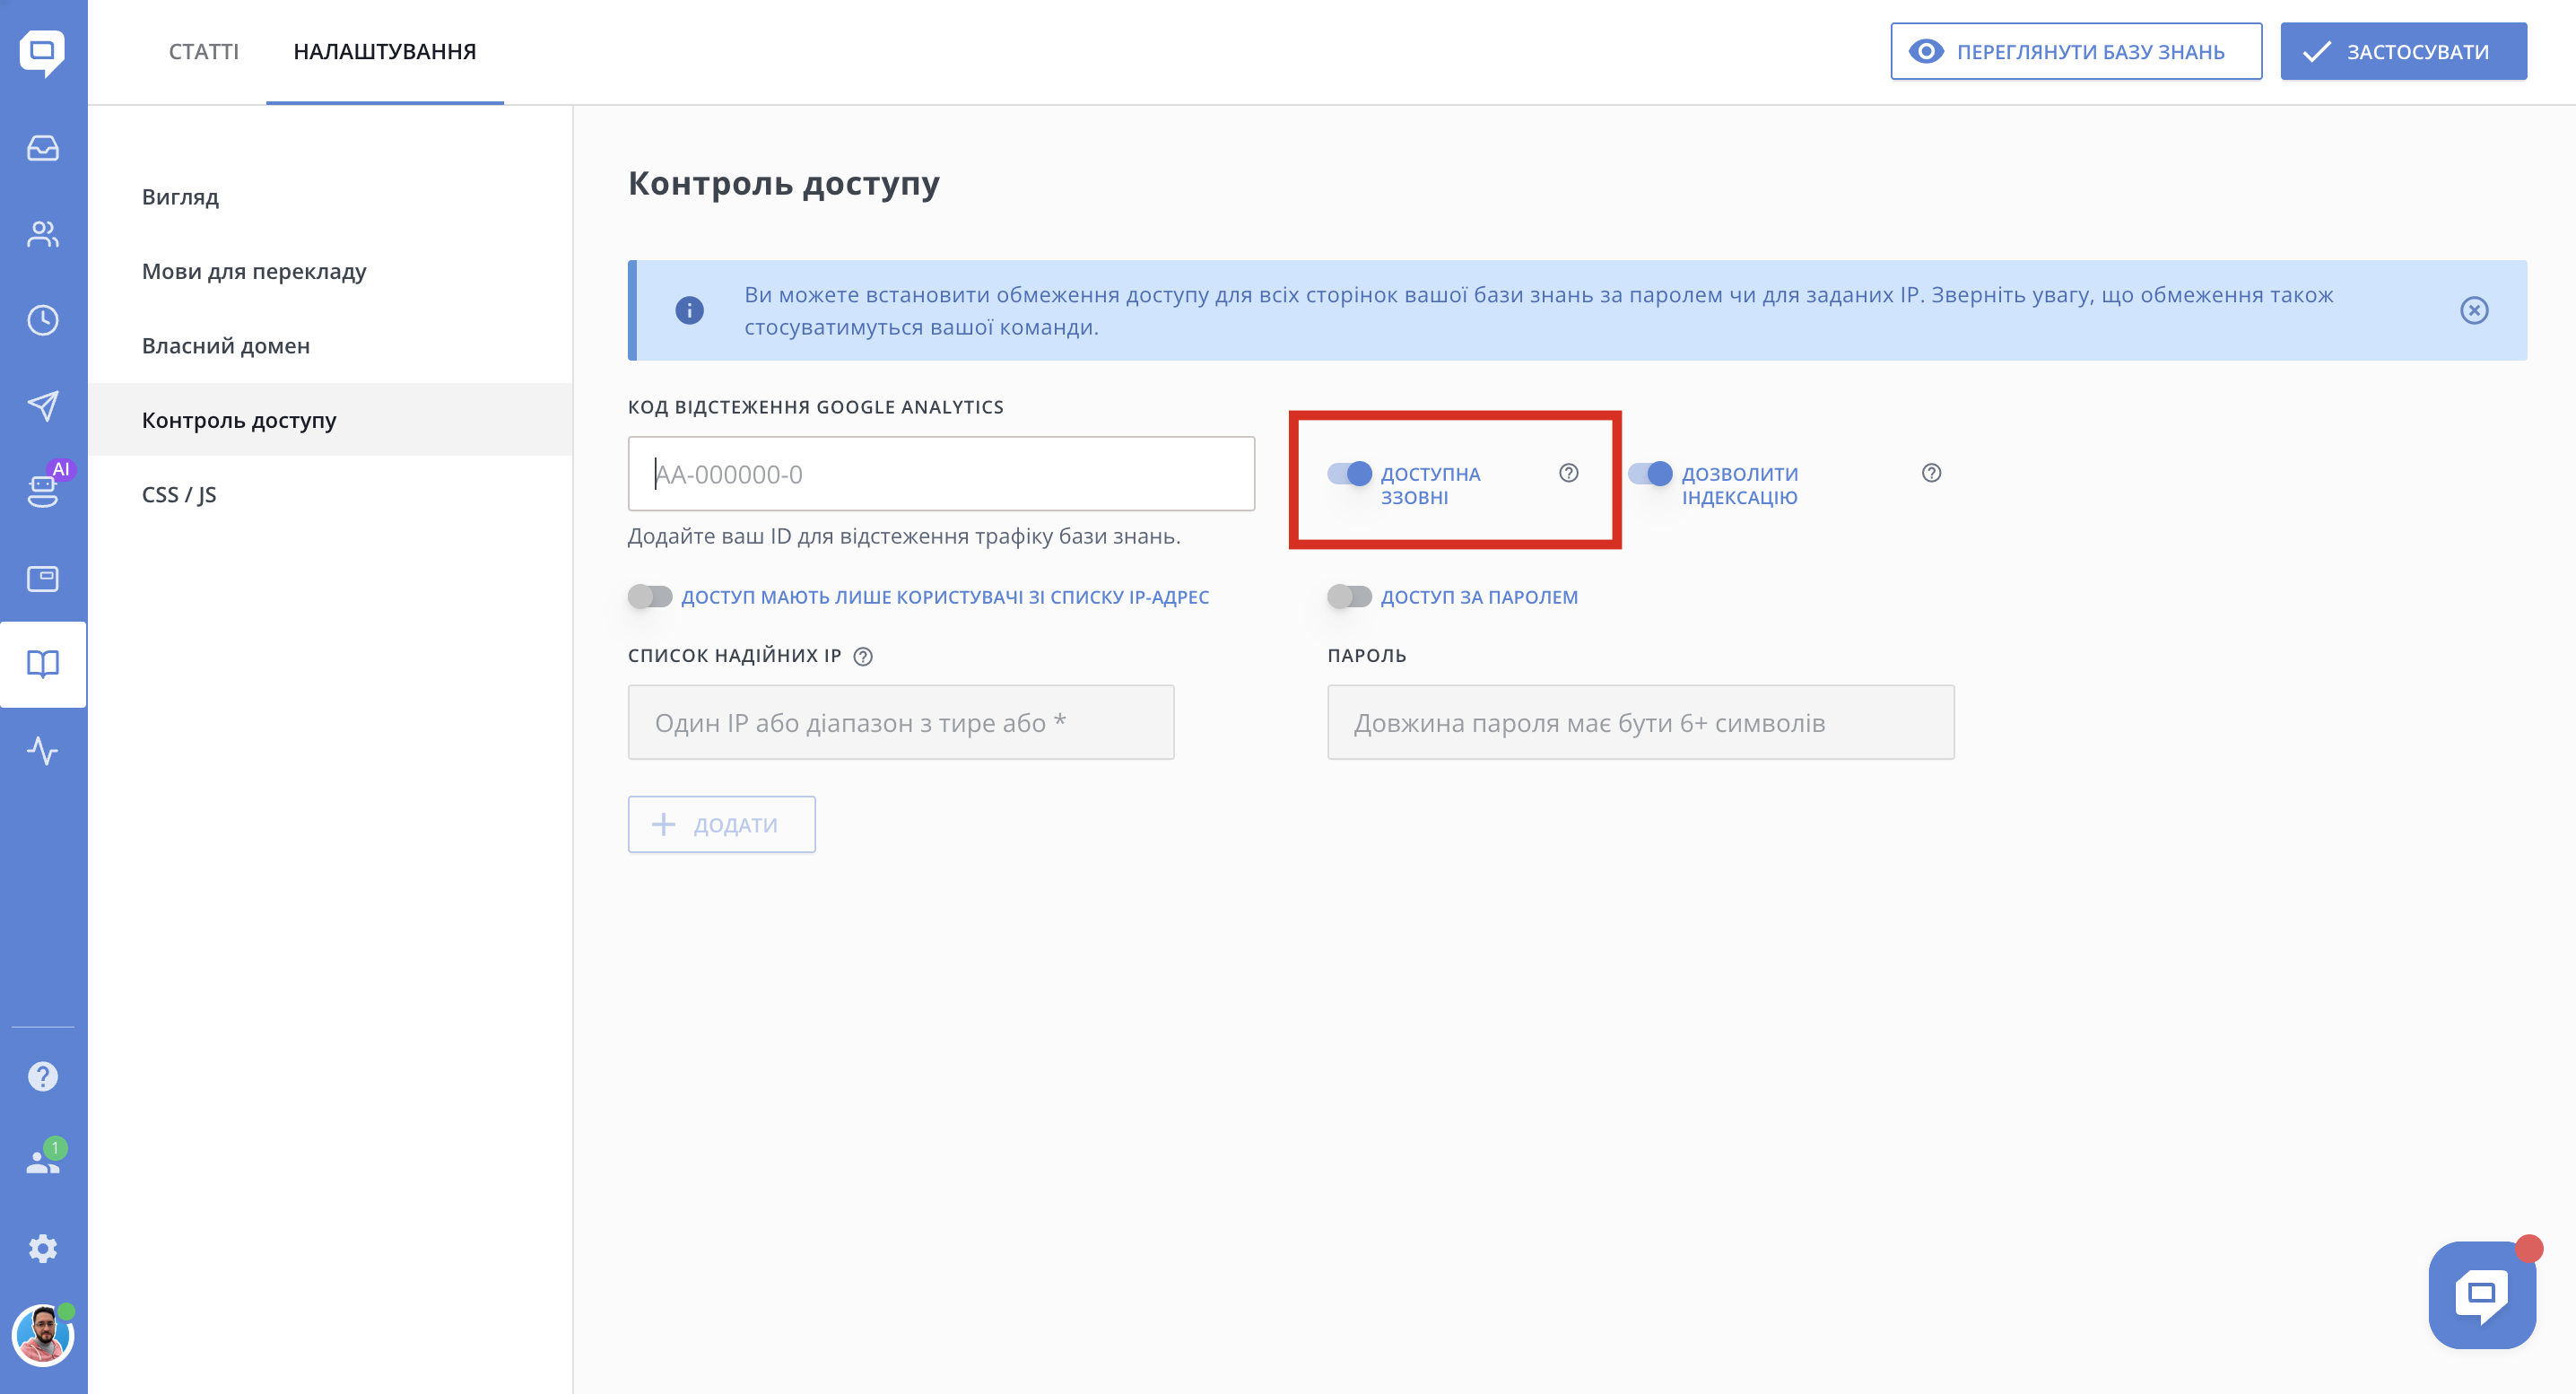Click the clock history sidebar icon
The width and height of the screenshot is (2576, 1394).
42,320
